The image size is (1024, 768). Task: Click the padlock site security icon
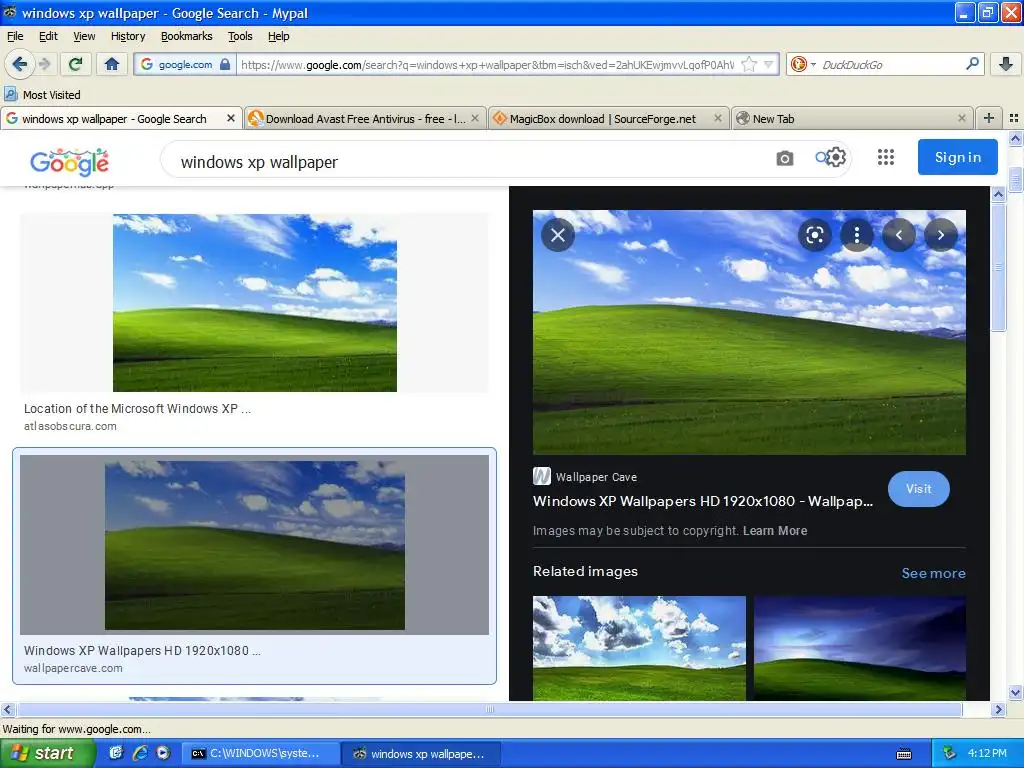pos(225,64)
